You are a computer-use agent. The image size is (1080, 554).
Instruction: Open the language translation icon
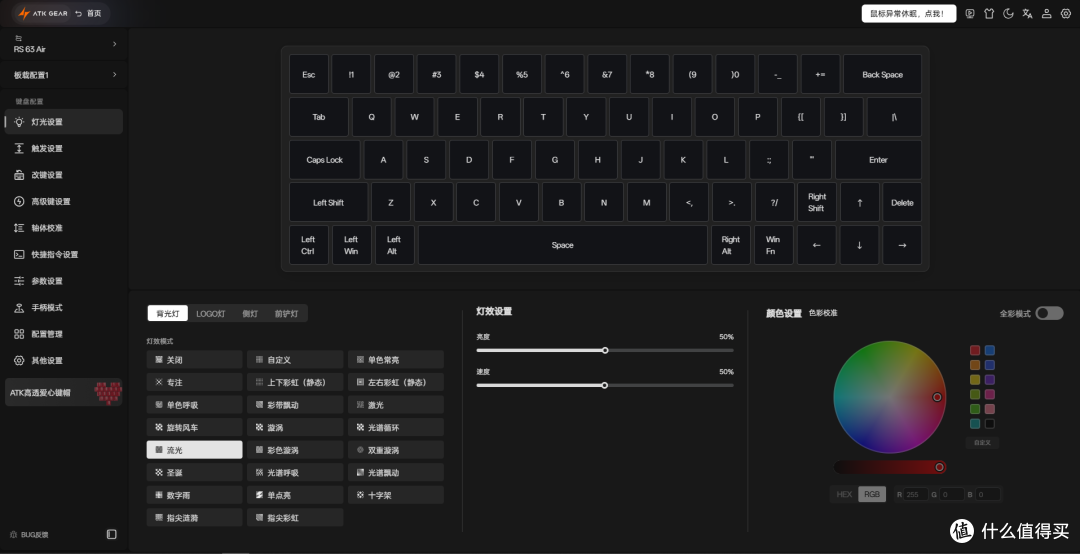click(1027, 14)
